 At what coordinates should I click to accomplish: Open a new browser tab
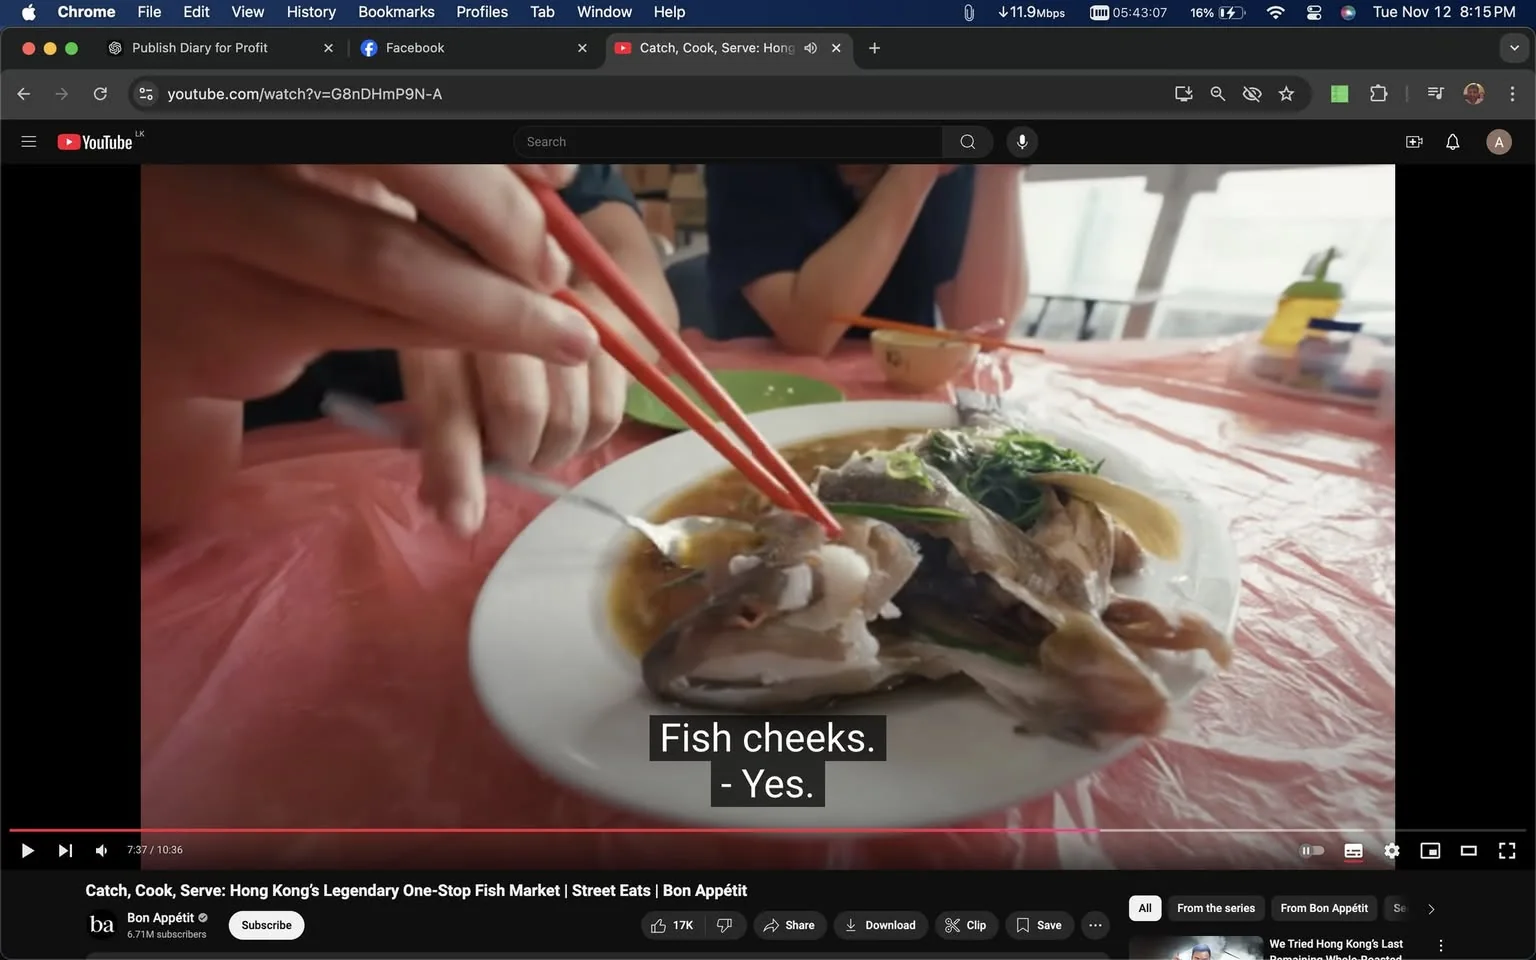click(x=874, y=48)
